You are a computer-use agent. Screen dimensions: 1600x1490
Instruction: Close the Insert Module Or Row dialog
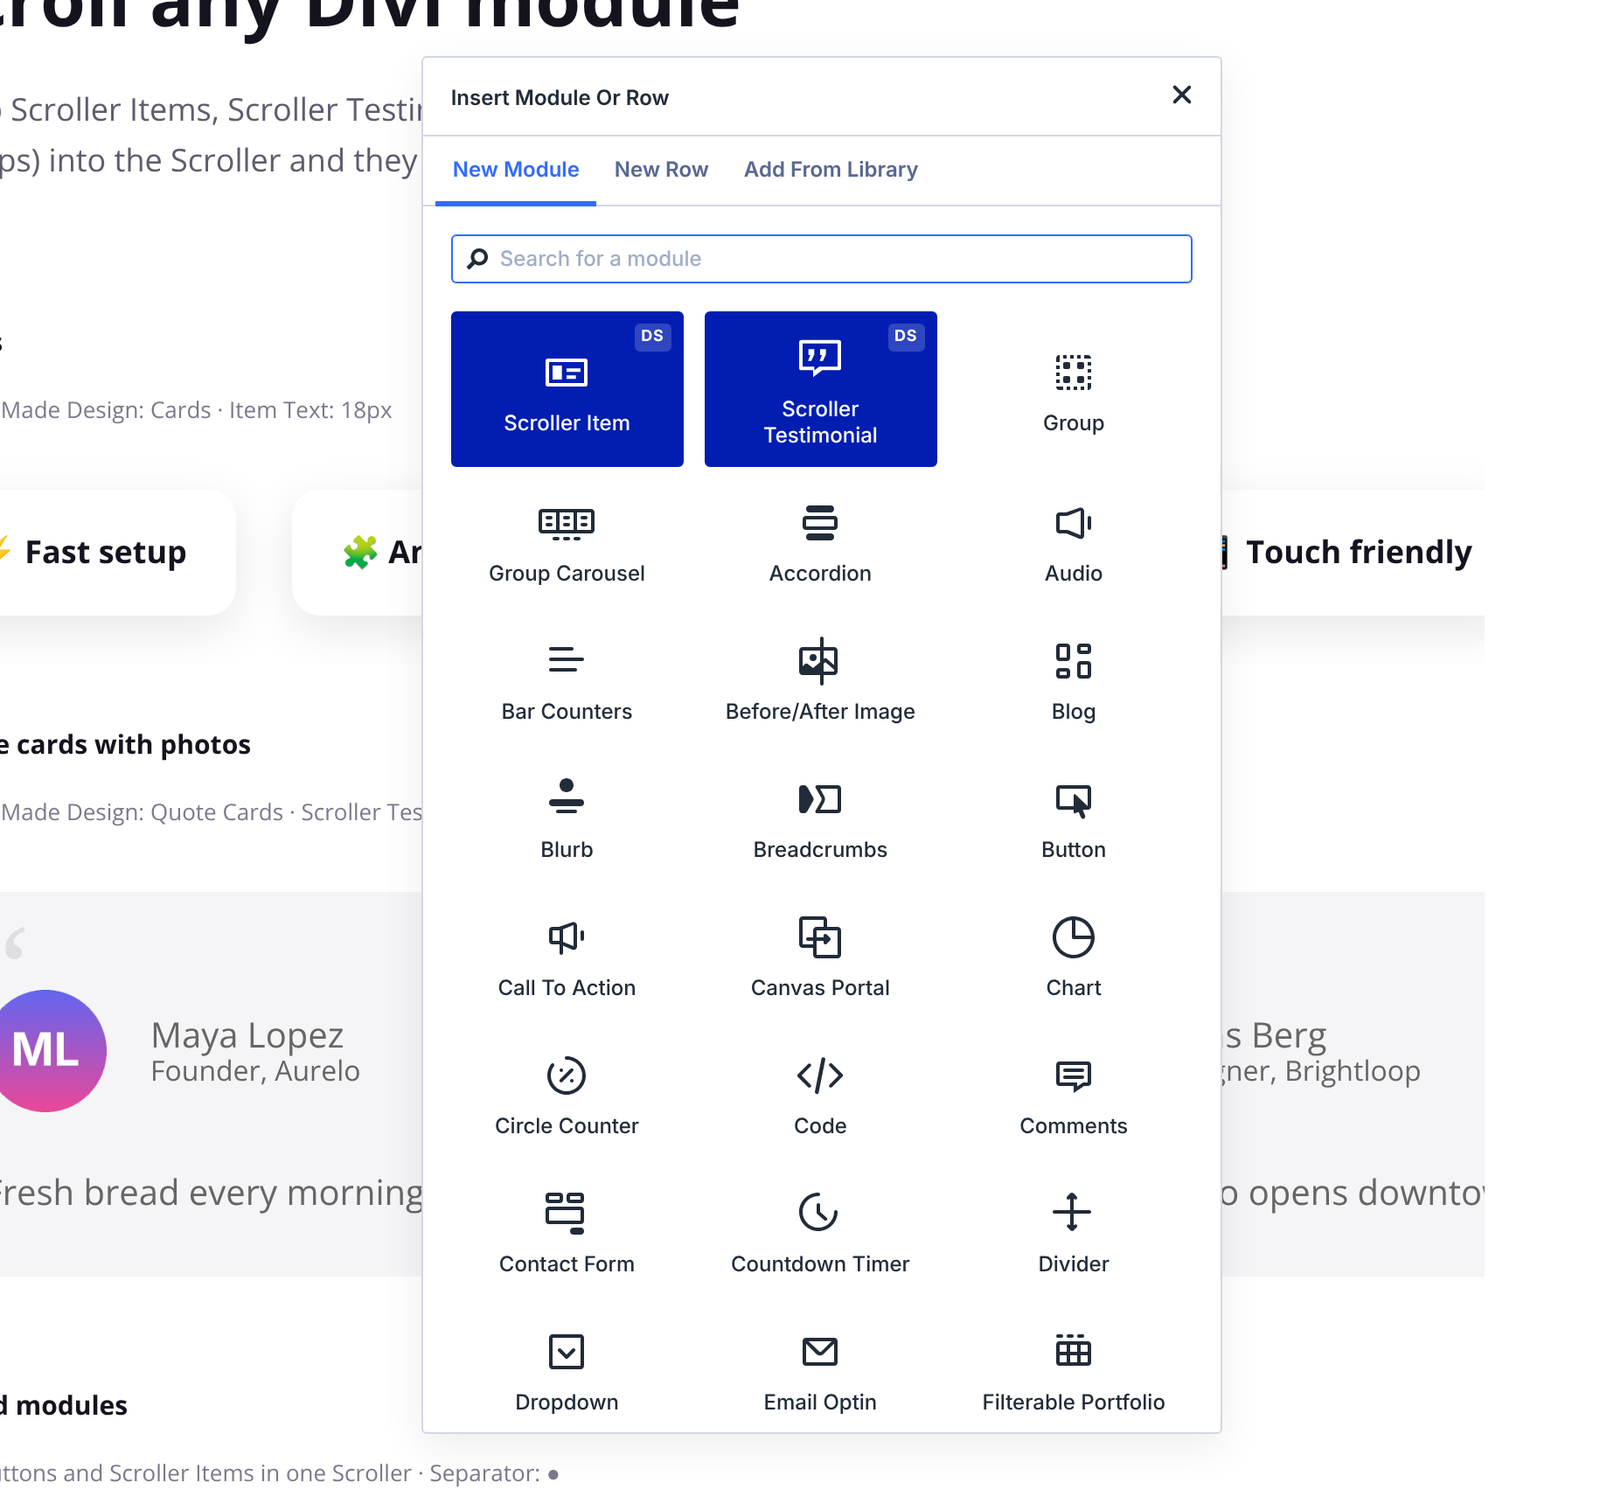[x=1182, y=95]
